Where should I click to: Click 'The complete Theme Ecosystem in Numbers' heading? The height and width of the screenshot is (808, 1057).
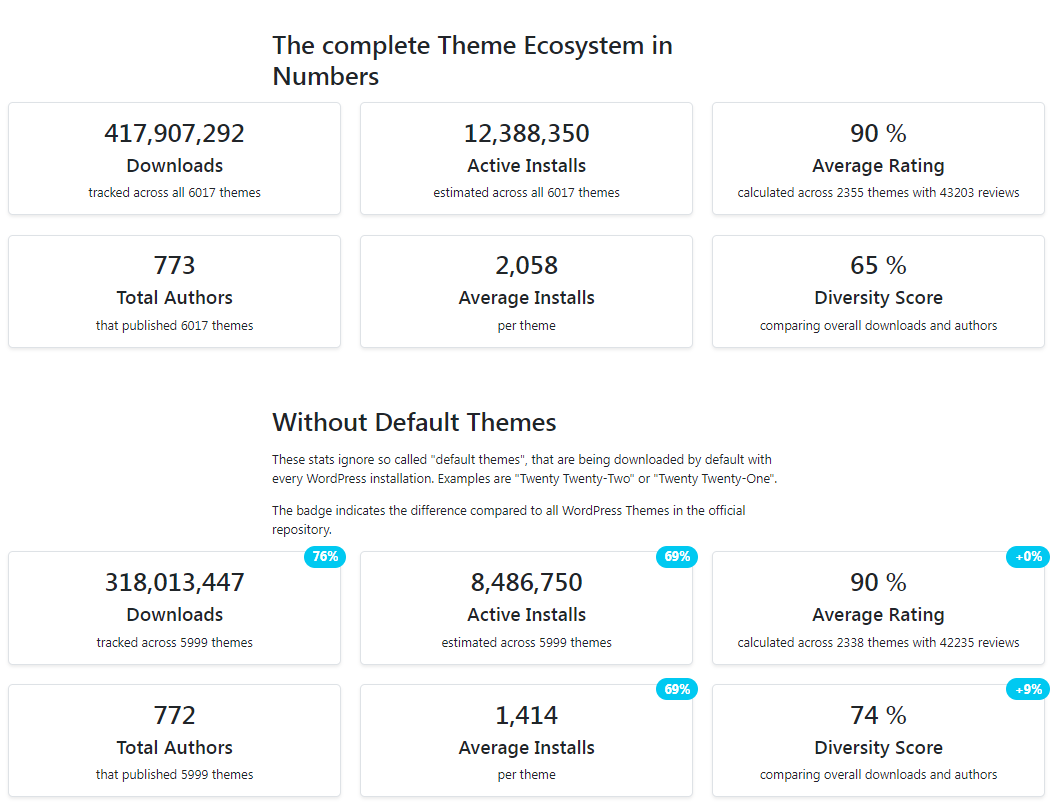pyautogui.click(x=472, y=60)
